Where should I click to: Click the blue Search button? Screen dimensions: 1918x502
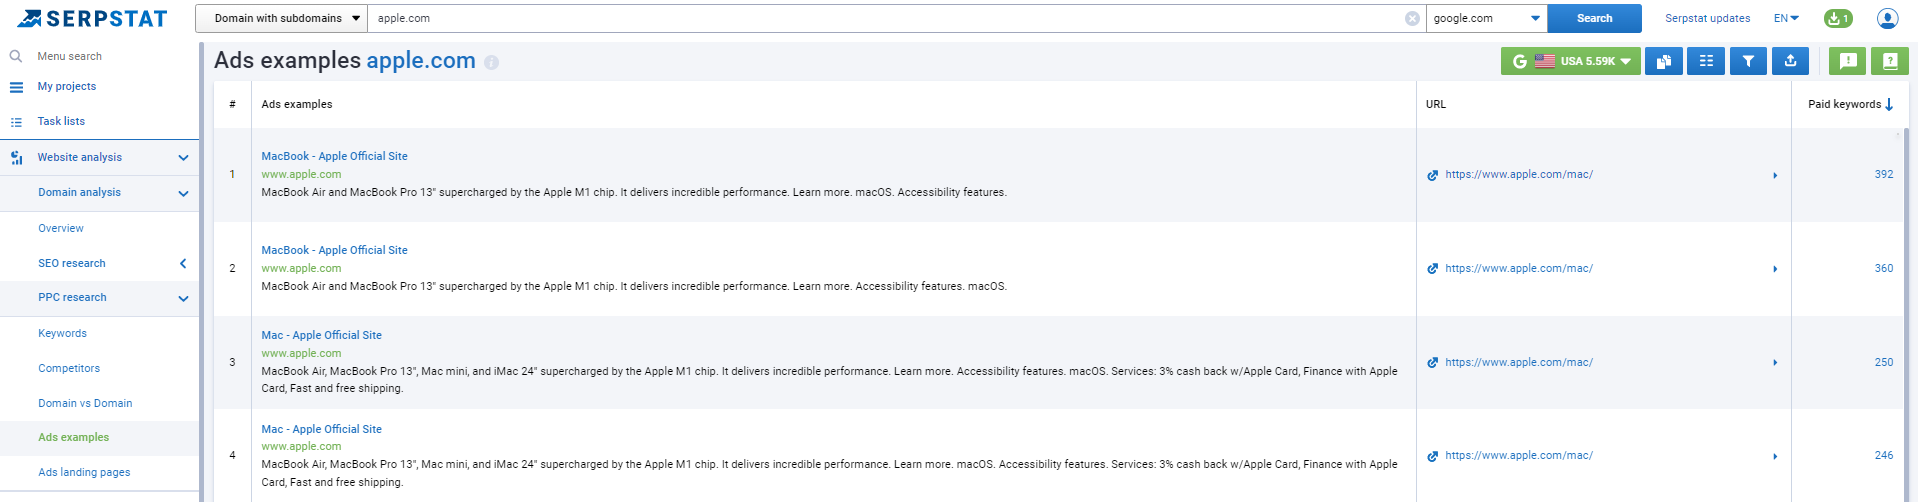pos(1594,18)
